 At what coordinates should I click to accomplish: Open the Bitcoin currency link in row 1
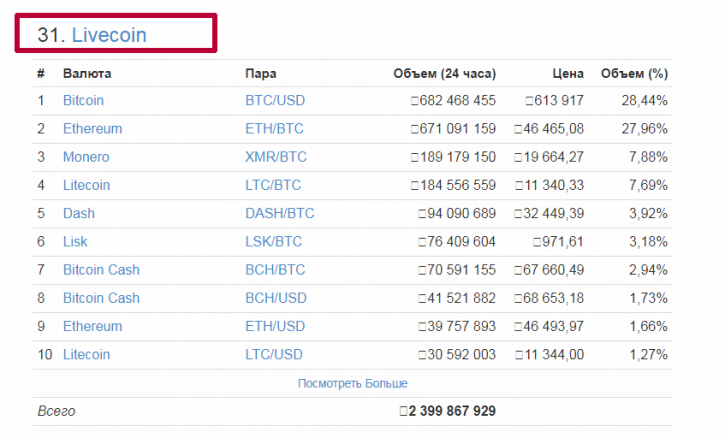(83, 100)
